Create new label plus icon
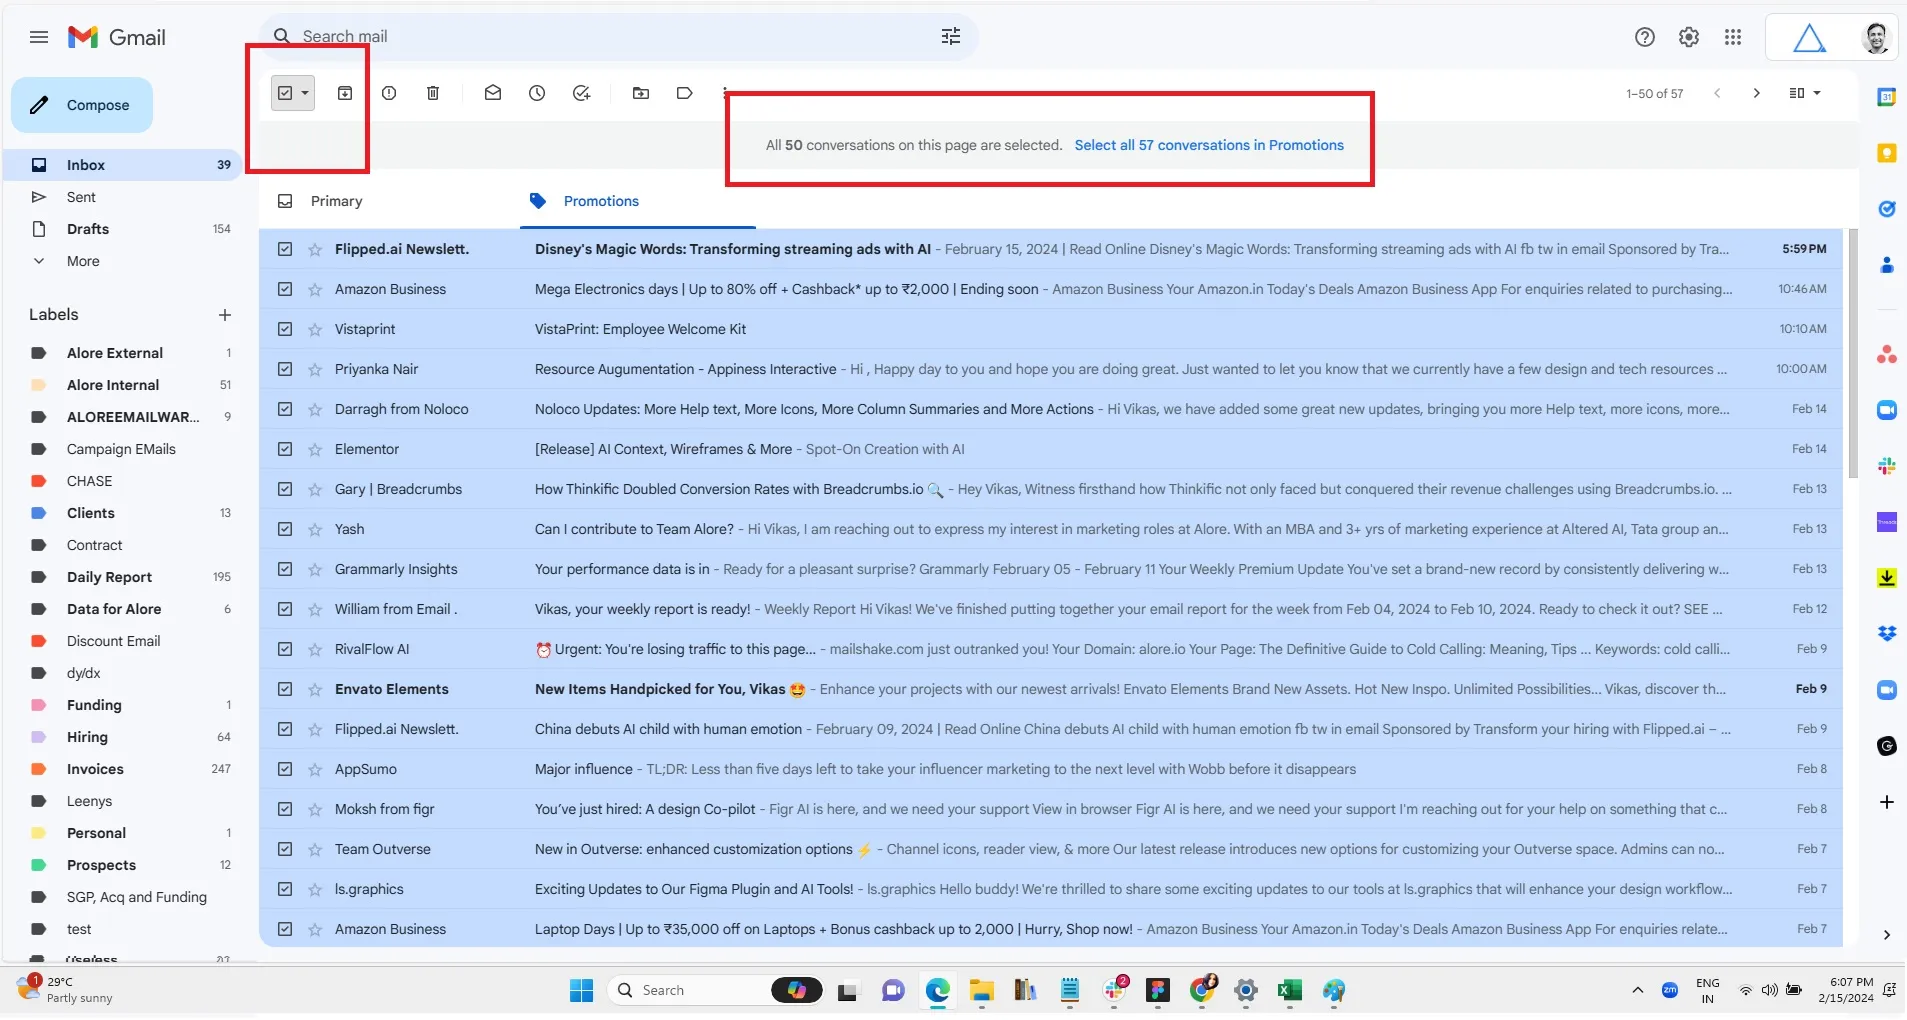Viewport: 1907px width, 1020px height. tap(225, 315)
